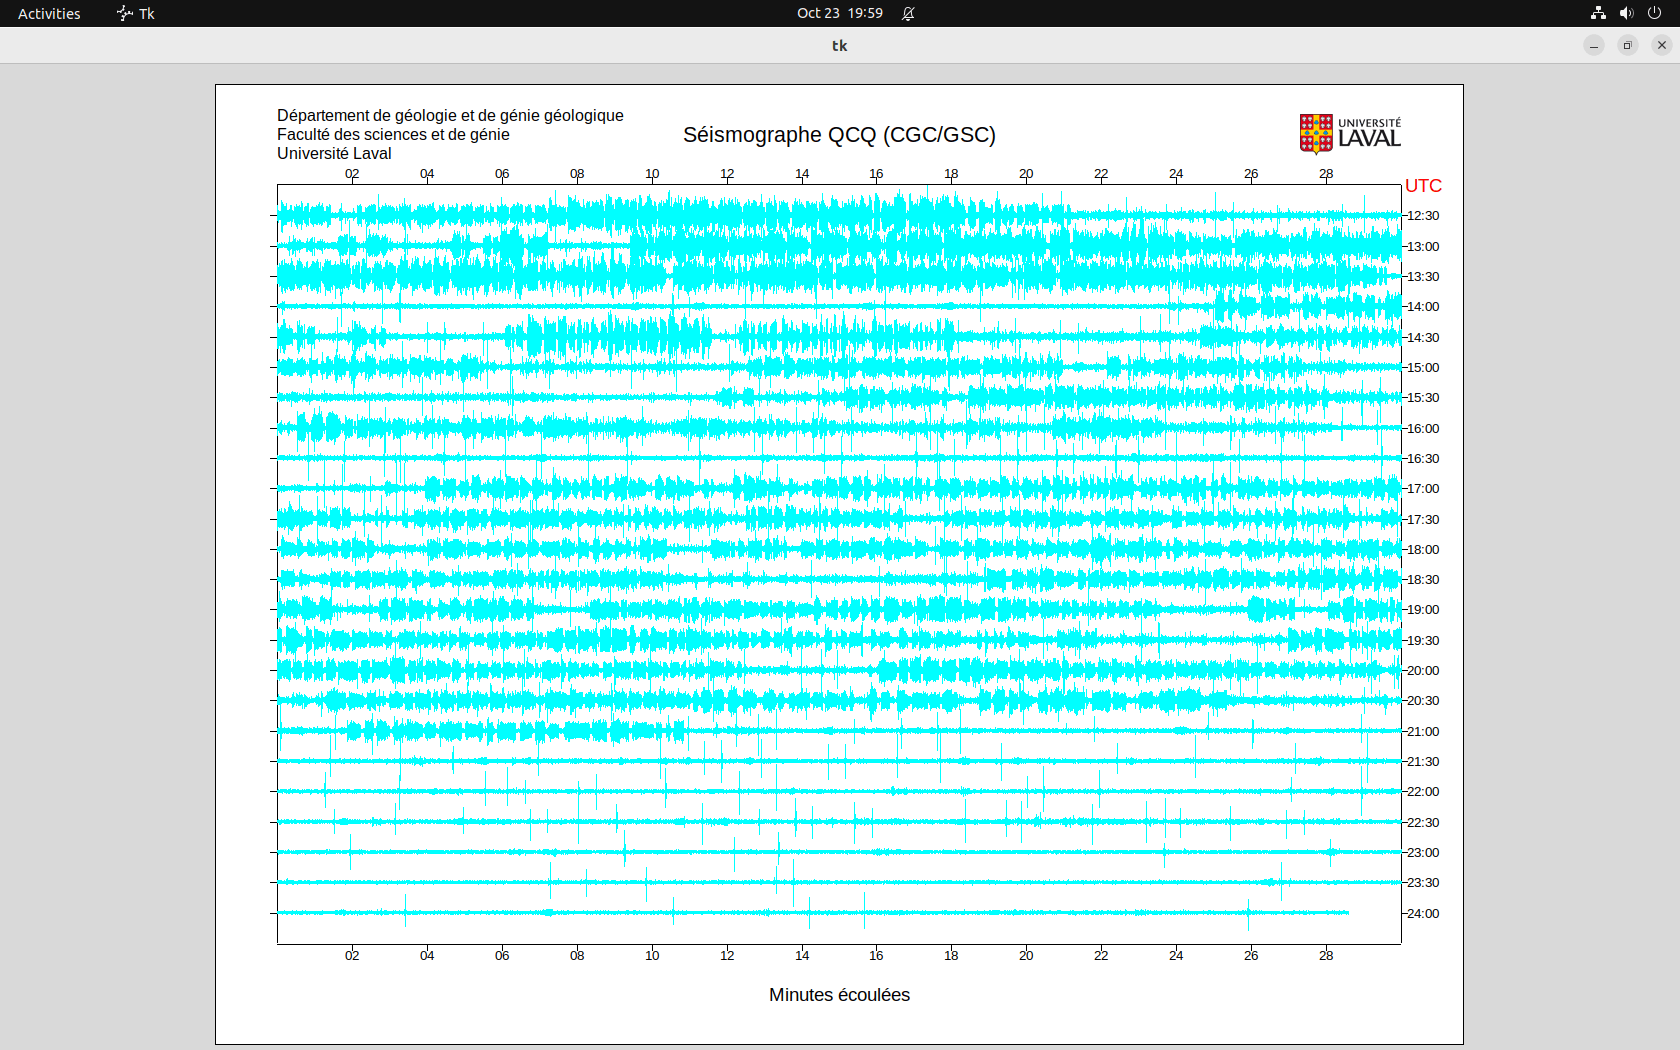Click the 12:30 time label
This screenshot has width=1680, height=1050.
[1423, 216]
